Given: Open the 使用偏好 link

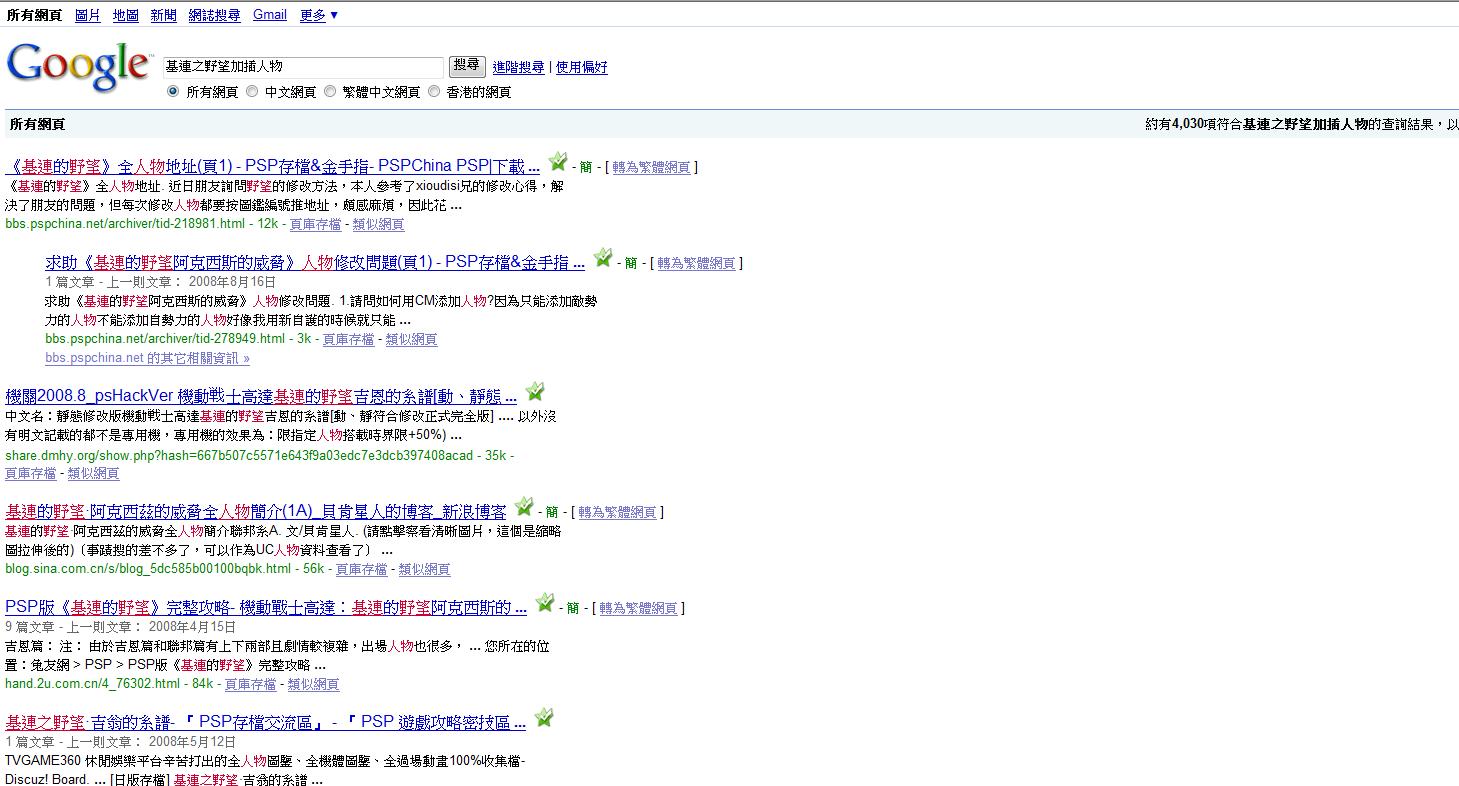Looking at the screenshot, I should 582,67.
